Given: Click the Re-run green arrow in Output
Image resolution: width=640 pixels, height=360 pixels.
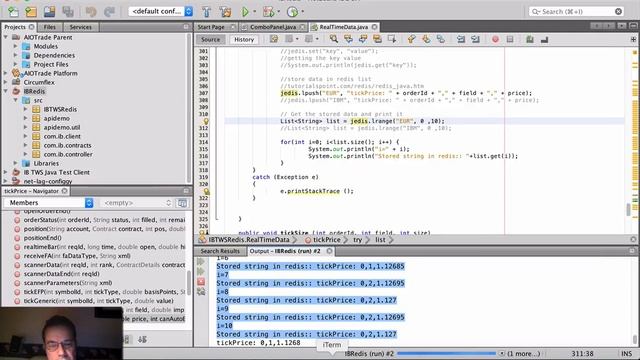Looking at the screenshot, I should [x=201, y=262].
